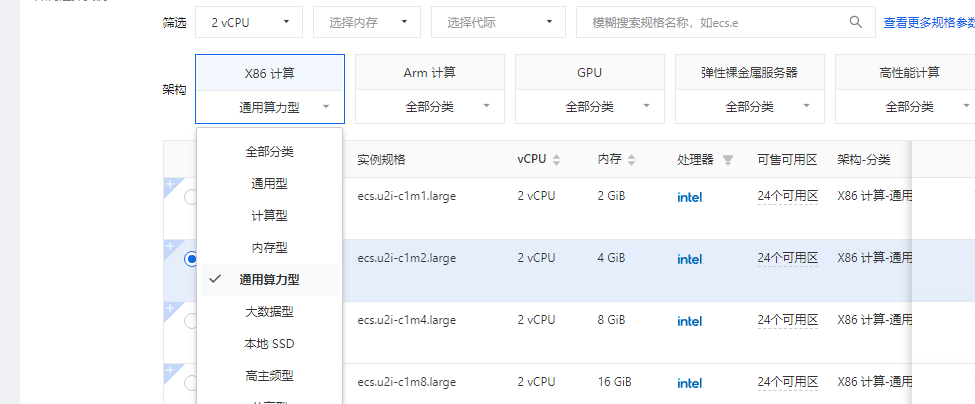Open the 处理器 column filter icon
This screenshot has width=975, height=404.
pyautogui.click(x=728, y=160)
